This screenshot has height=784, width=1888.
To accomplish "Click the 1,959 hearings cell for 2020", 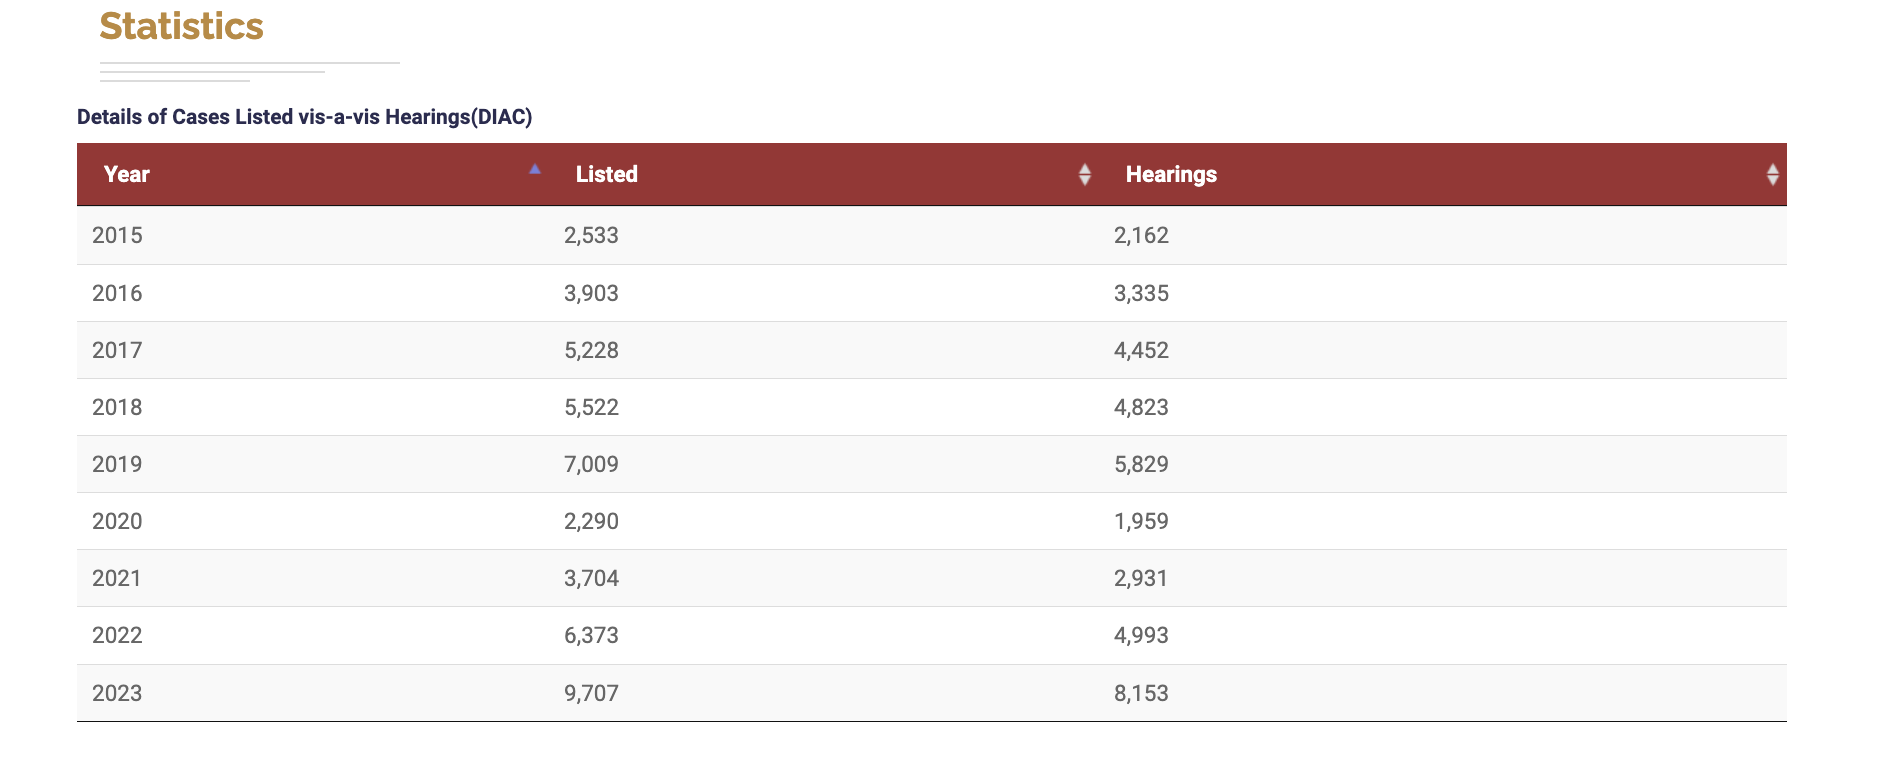I will click(1141, 522).
